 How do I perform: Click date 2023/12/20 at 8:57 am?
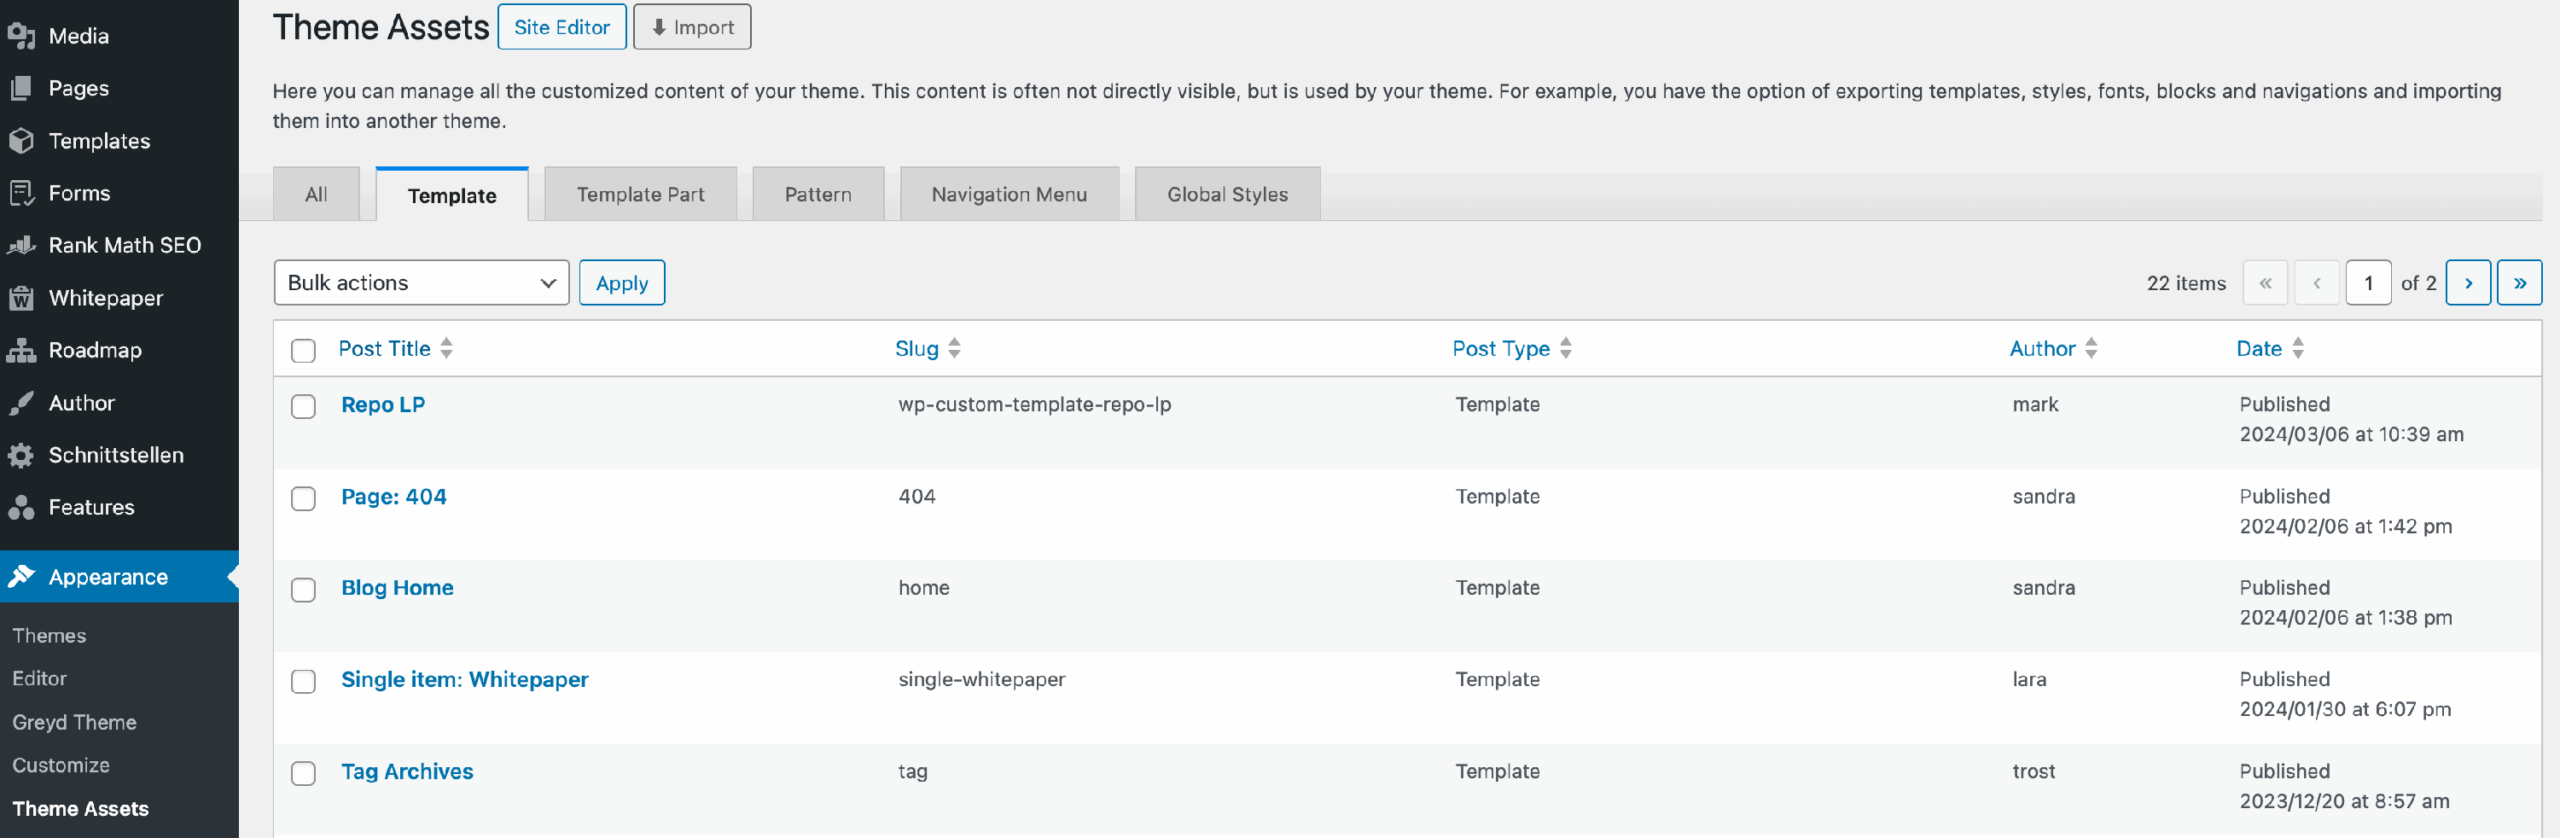pos(2344,802)
